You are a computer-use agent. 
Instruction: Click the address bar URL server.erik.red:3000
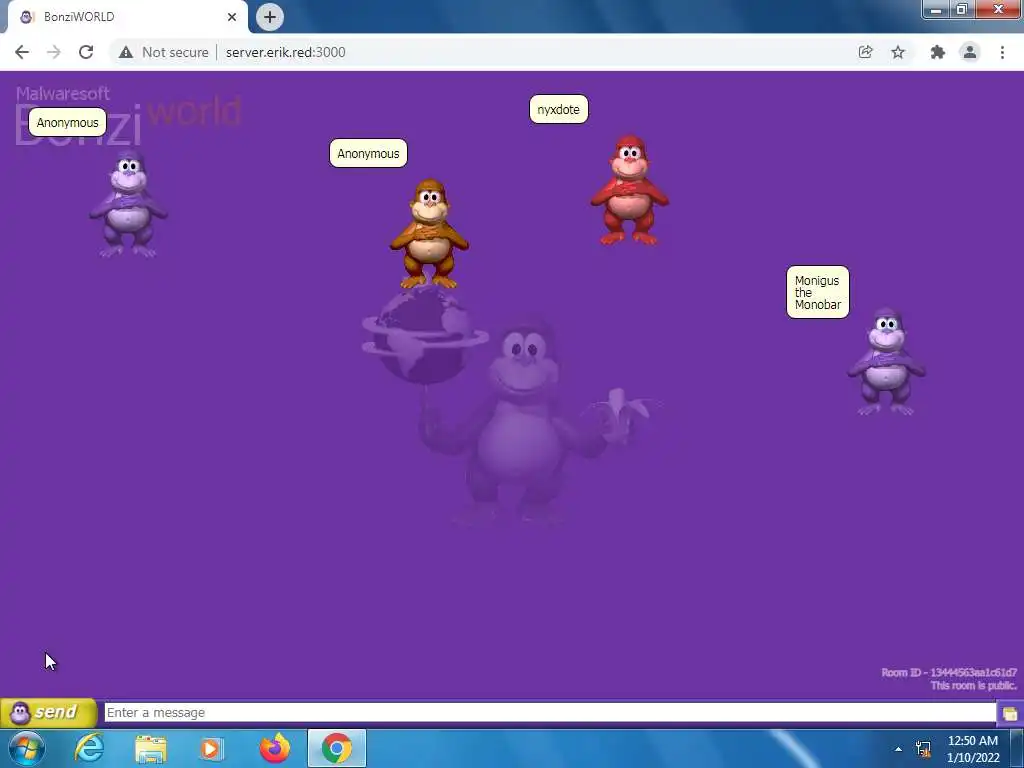pos(285,52)
